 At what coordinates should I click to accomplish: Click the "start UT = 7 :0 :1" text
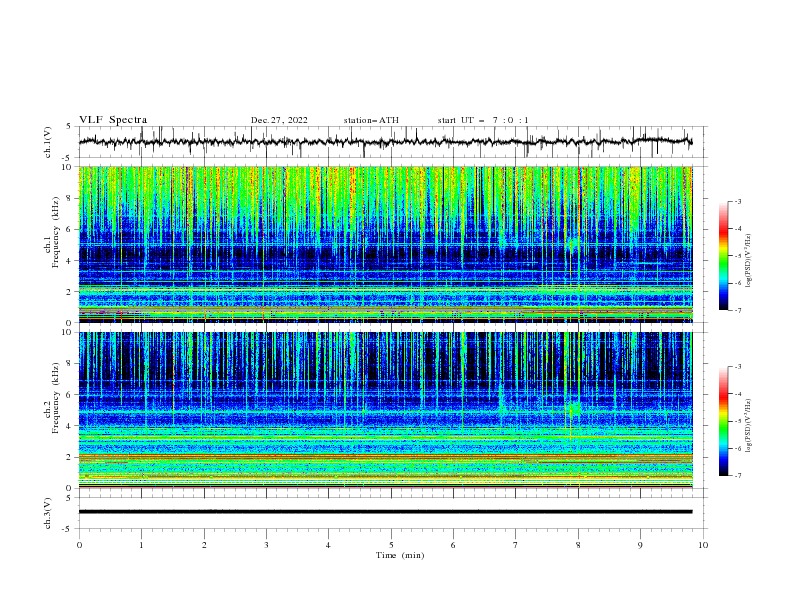click(483, 120)
